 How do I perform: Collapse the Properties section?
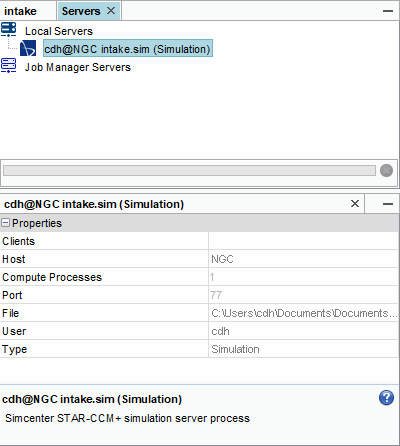pos(6,223)
